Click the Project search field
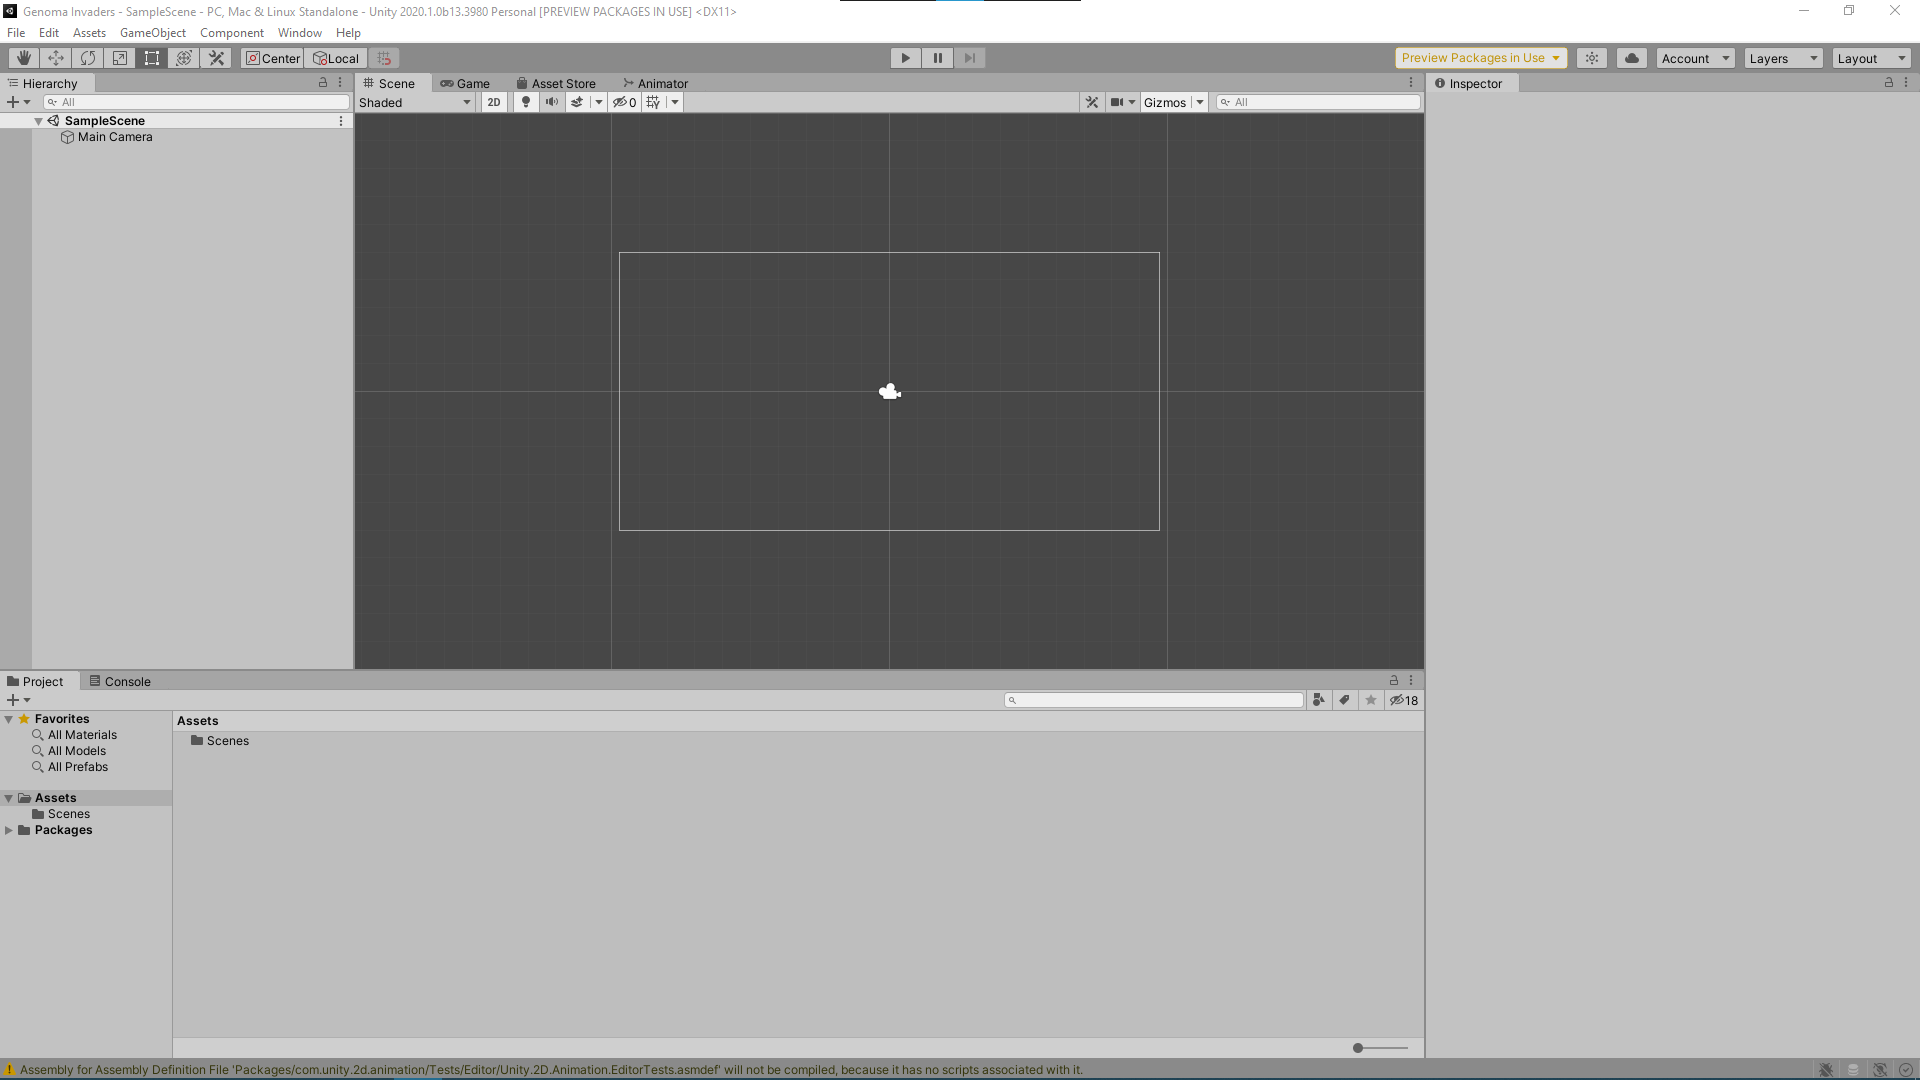The image size is (1920, 1080). tap(1154, 700)
